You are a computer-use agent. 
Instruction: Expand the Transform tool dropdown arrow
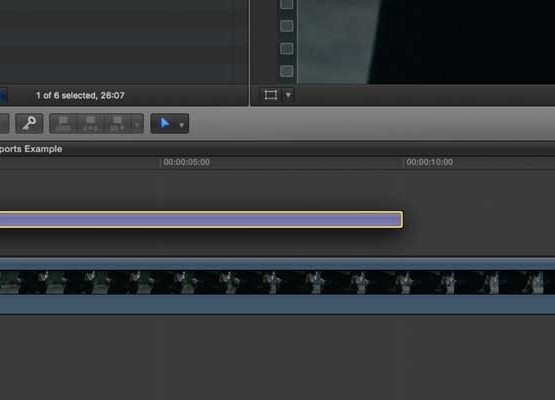tap(288, 95)
